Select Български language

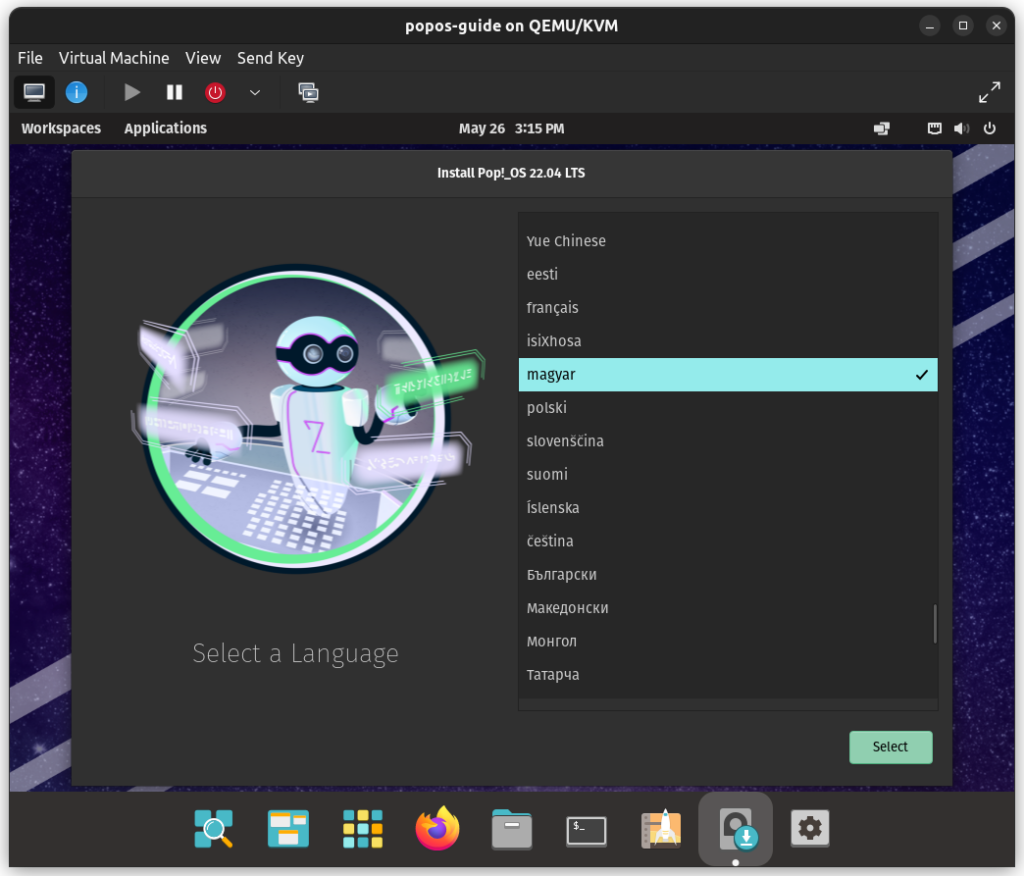coord(728,575)
